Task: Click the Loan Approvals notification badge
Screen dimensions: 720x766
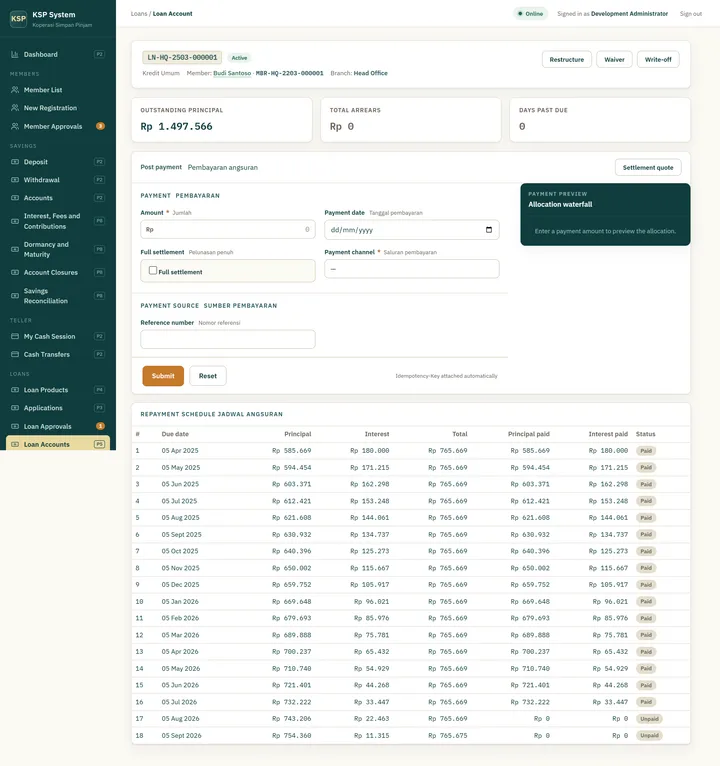Action: click(x=100, y=426)
